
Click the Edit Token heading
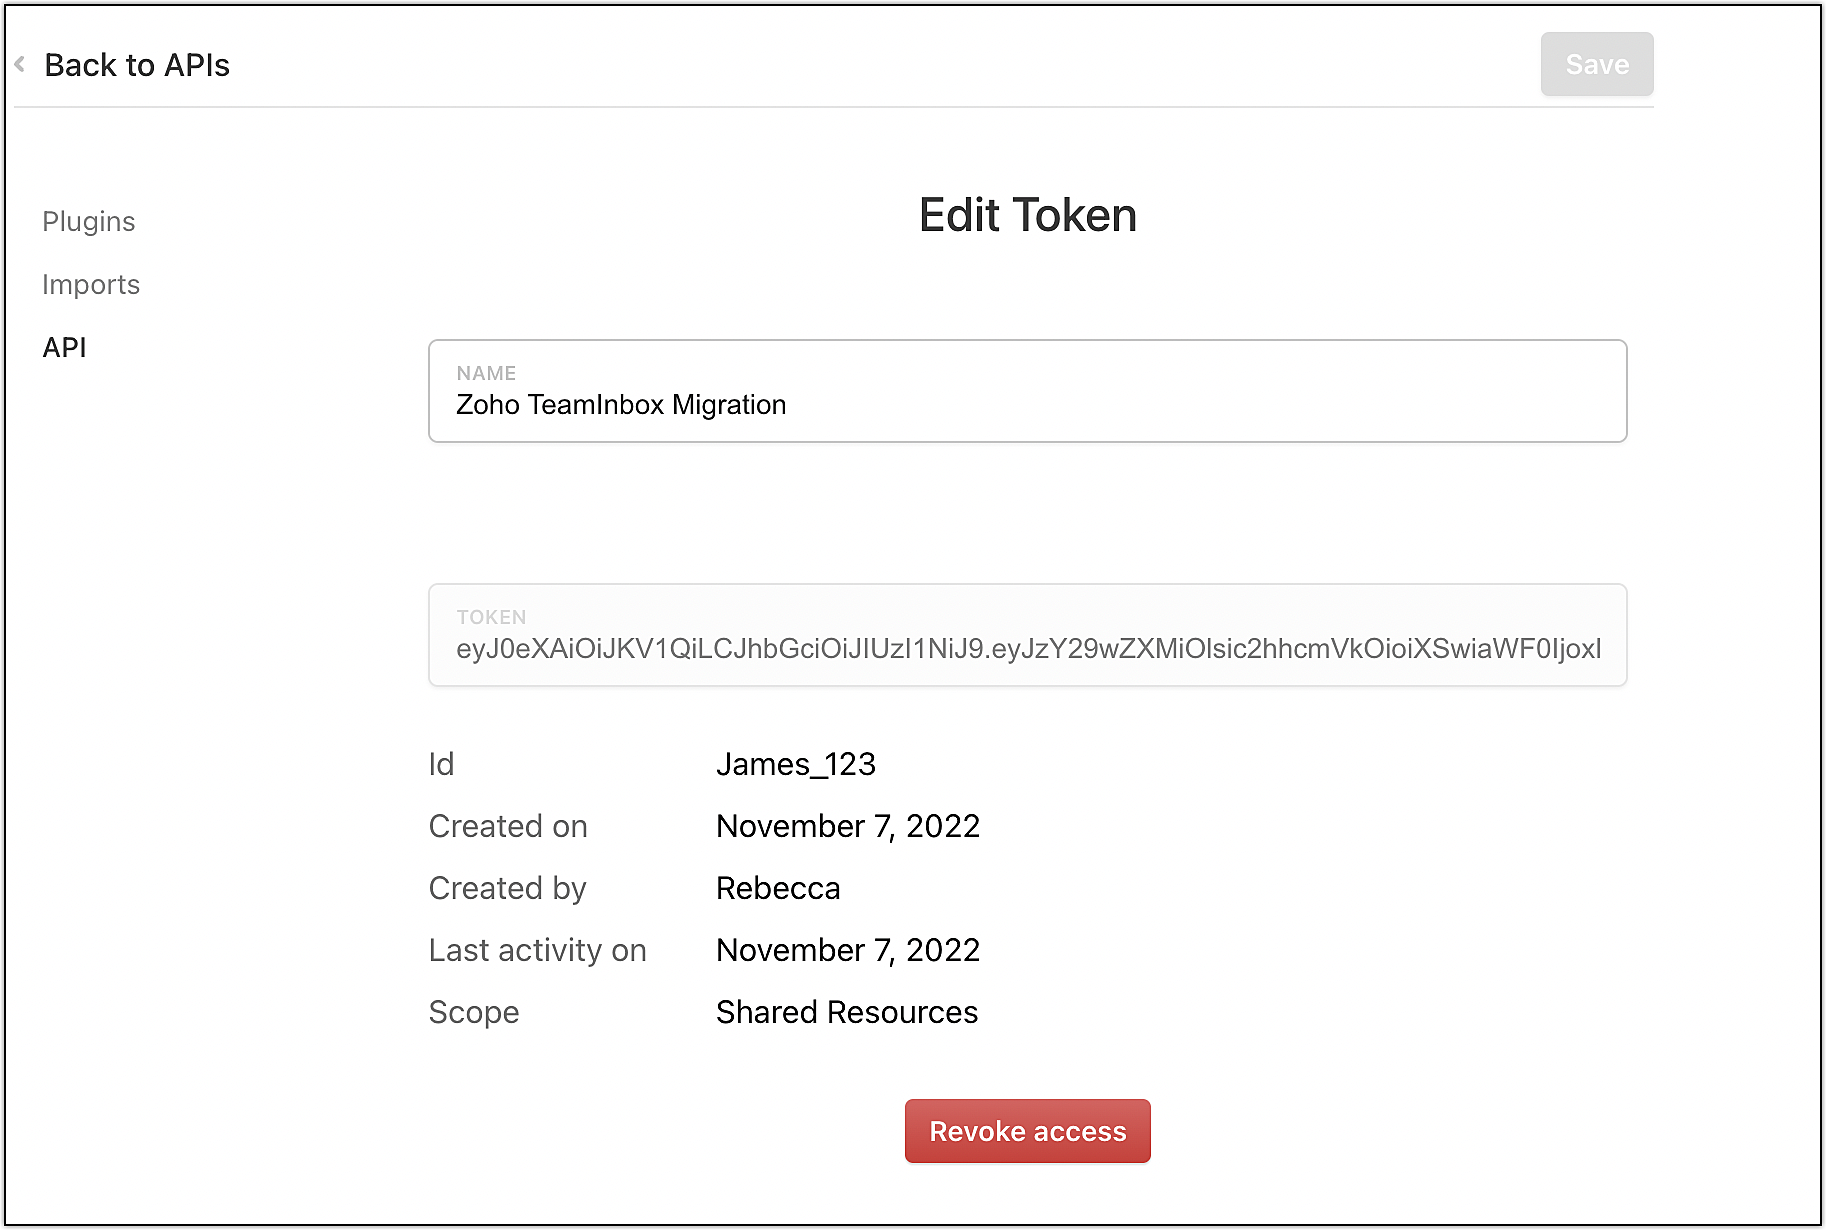click(x=1027, y=215)
